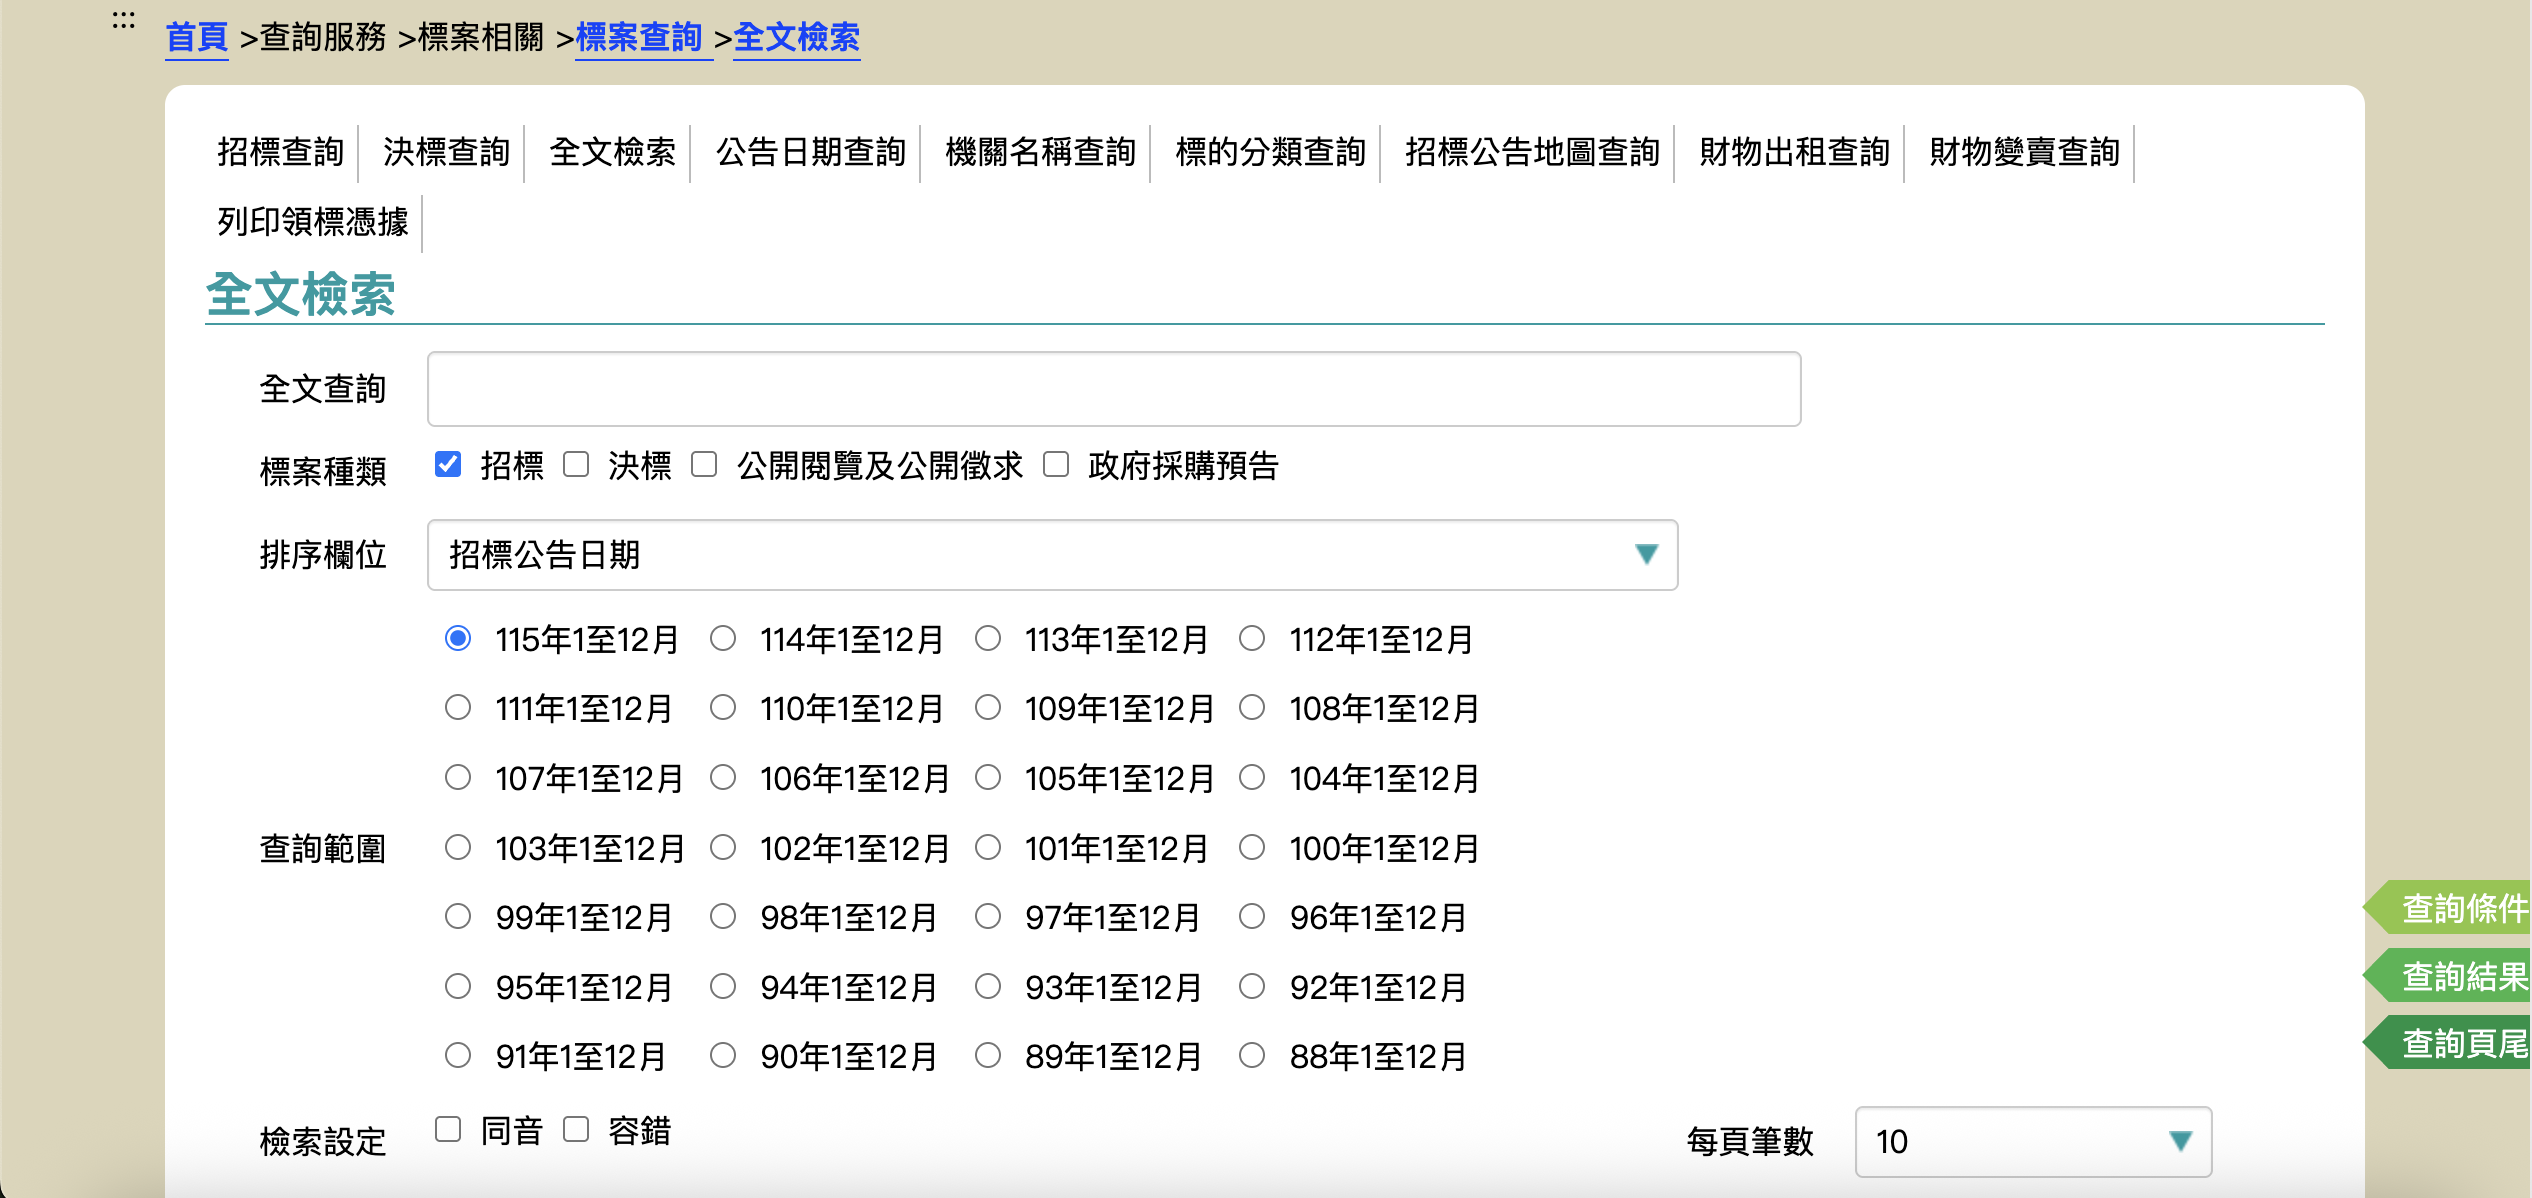Select 105年1至12月 radio button
2532x1198 pixels.
pos(988,777)
